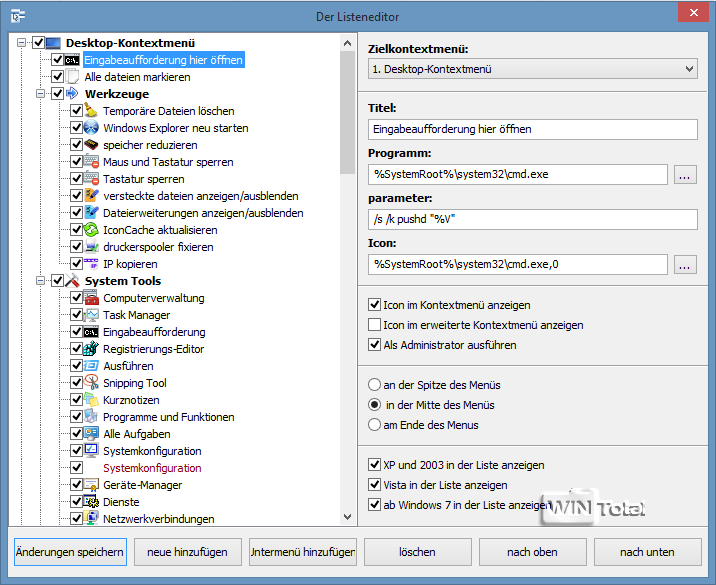
Task: Enable Icon im erweiterte Kontextmenü anzeigen
Action: [374, 325]
